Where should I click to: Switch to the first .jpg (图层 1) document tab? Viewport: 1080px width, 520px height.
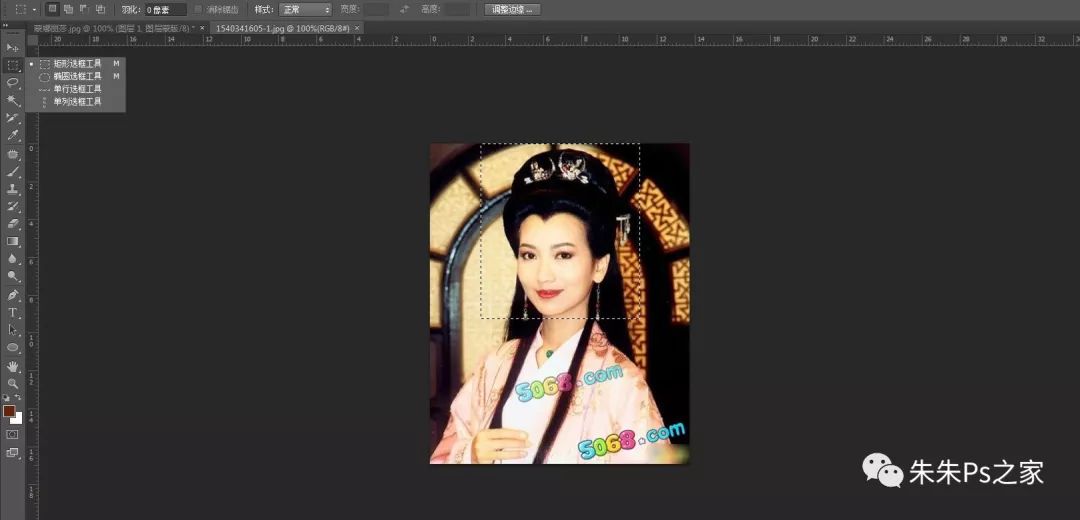coord(114,28)
